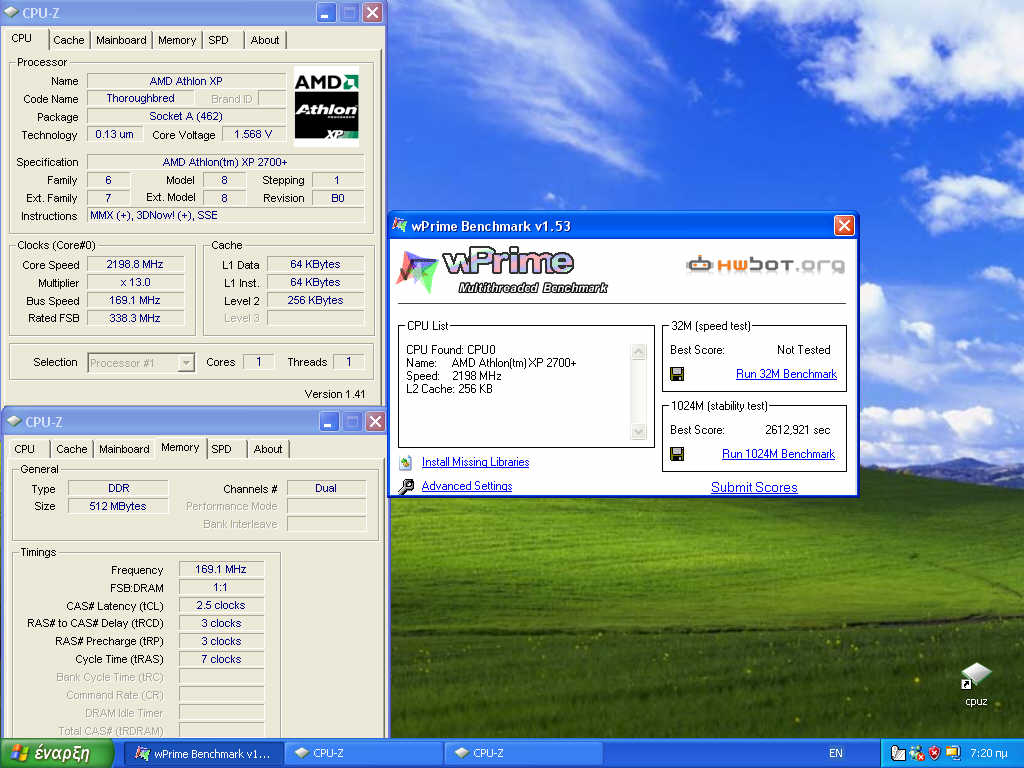Click the floppy save icon for 32M score

pyautogui.click(x=677, y=374)
